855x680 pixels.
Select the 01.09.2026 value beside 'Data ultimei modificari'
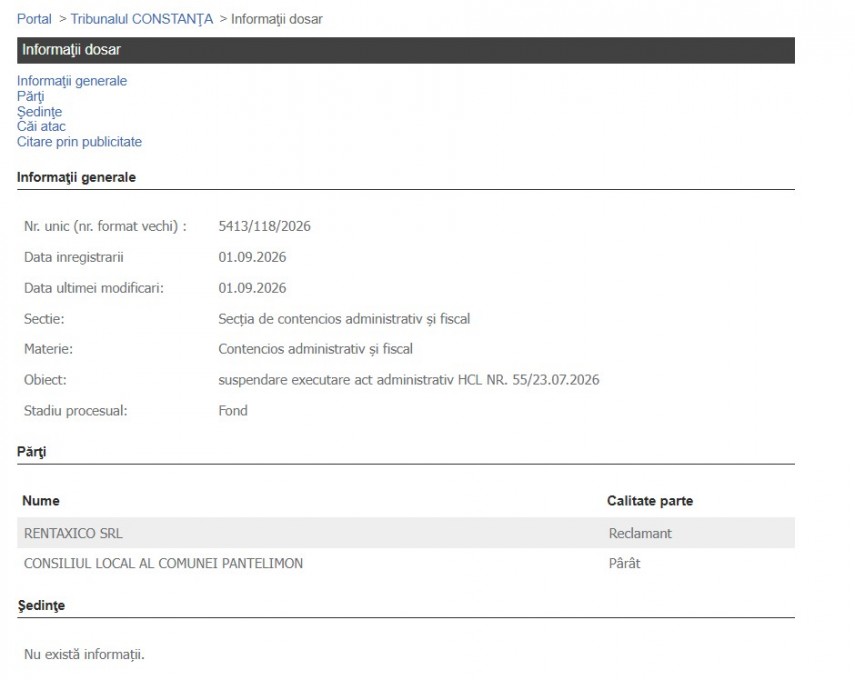point(252,288)
